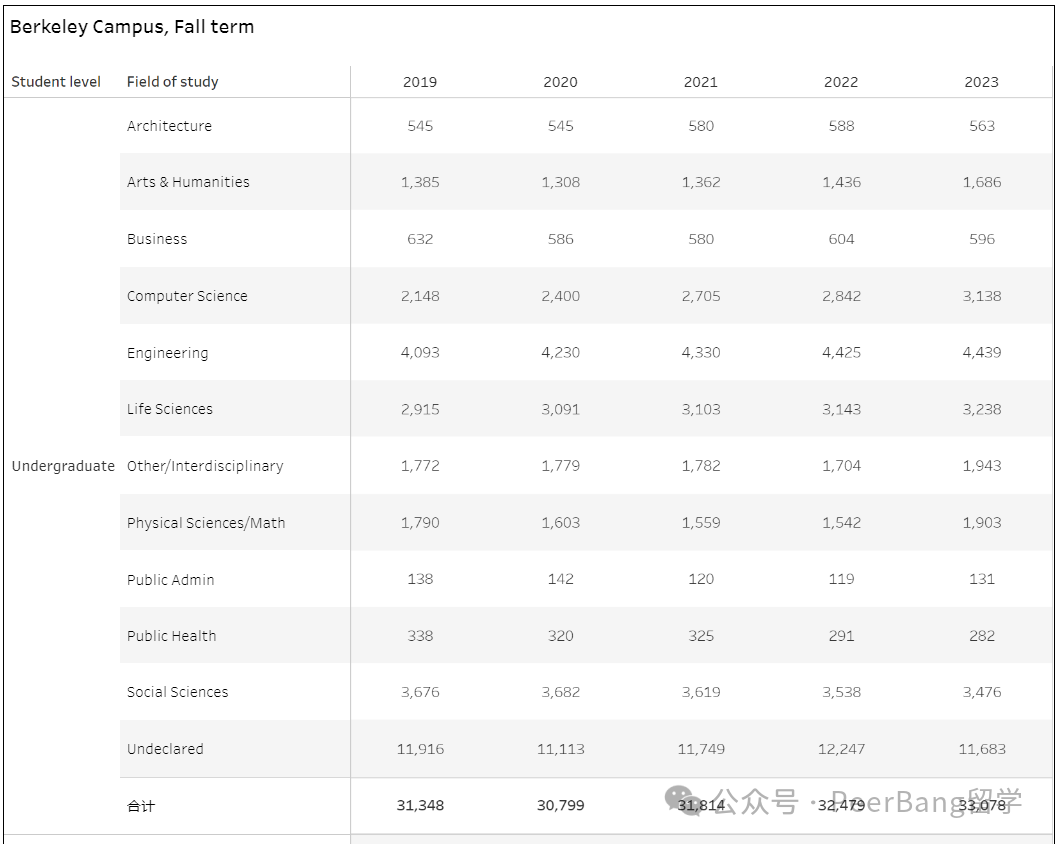Select the Physical Sciences/Math row label

click(x=206, y=523)
